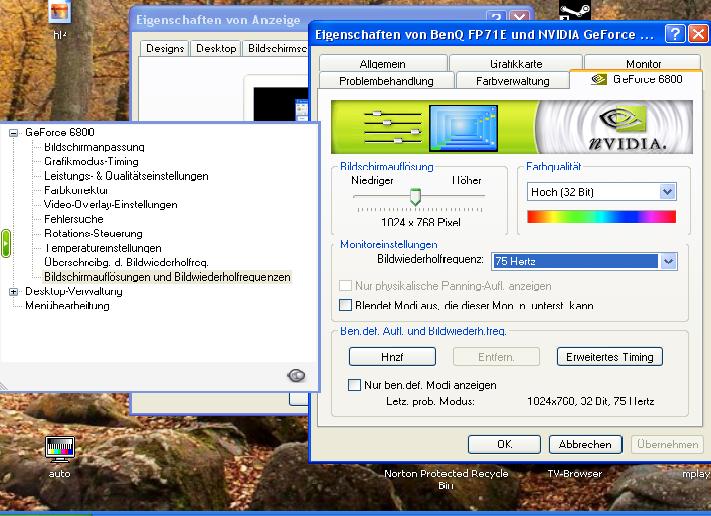Click the Abbrechen button
This screenshot has width=711, height=516.
pos(585,444)
